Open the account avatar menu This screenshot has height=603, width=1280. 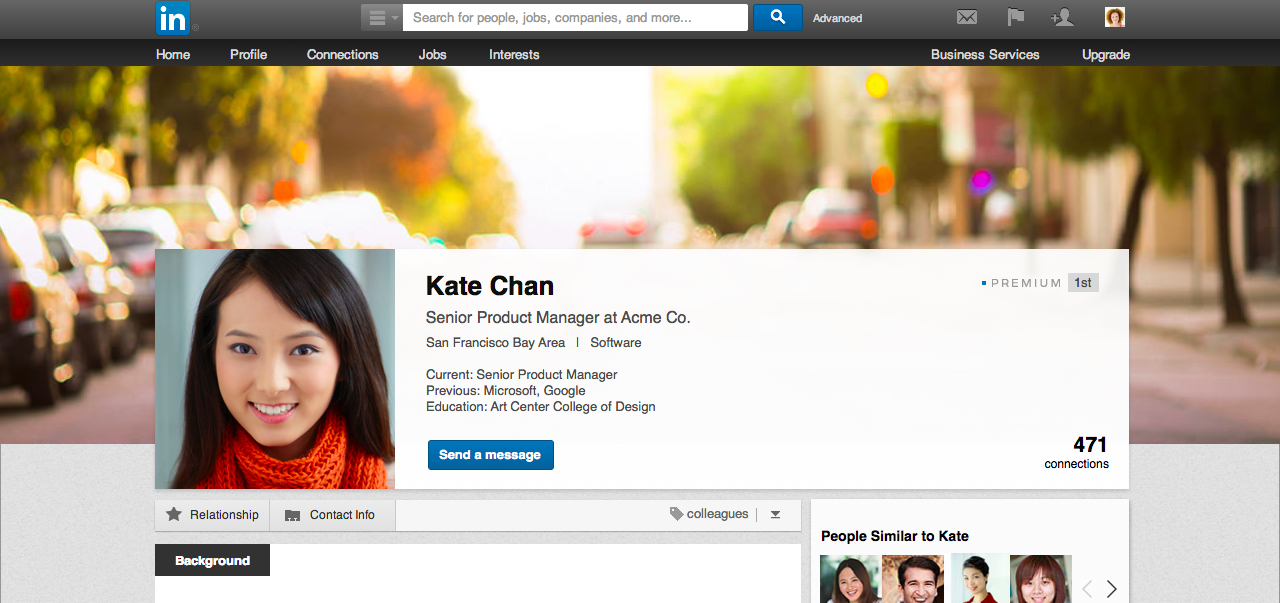1115,17
